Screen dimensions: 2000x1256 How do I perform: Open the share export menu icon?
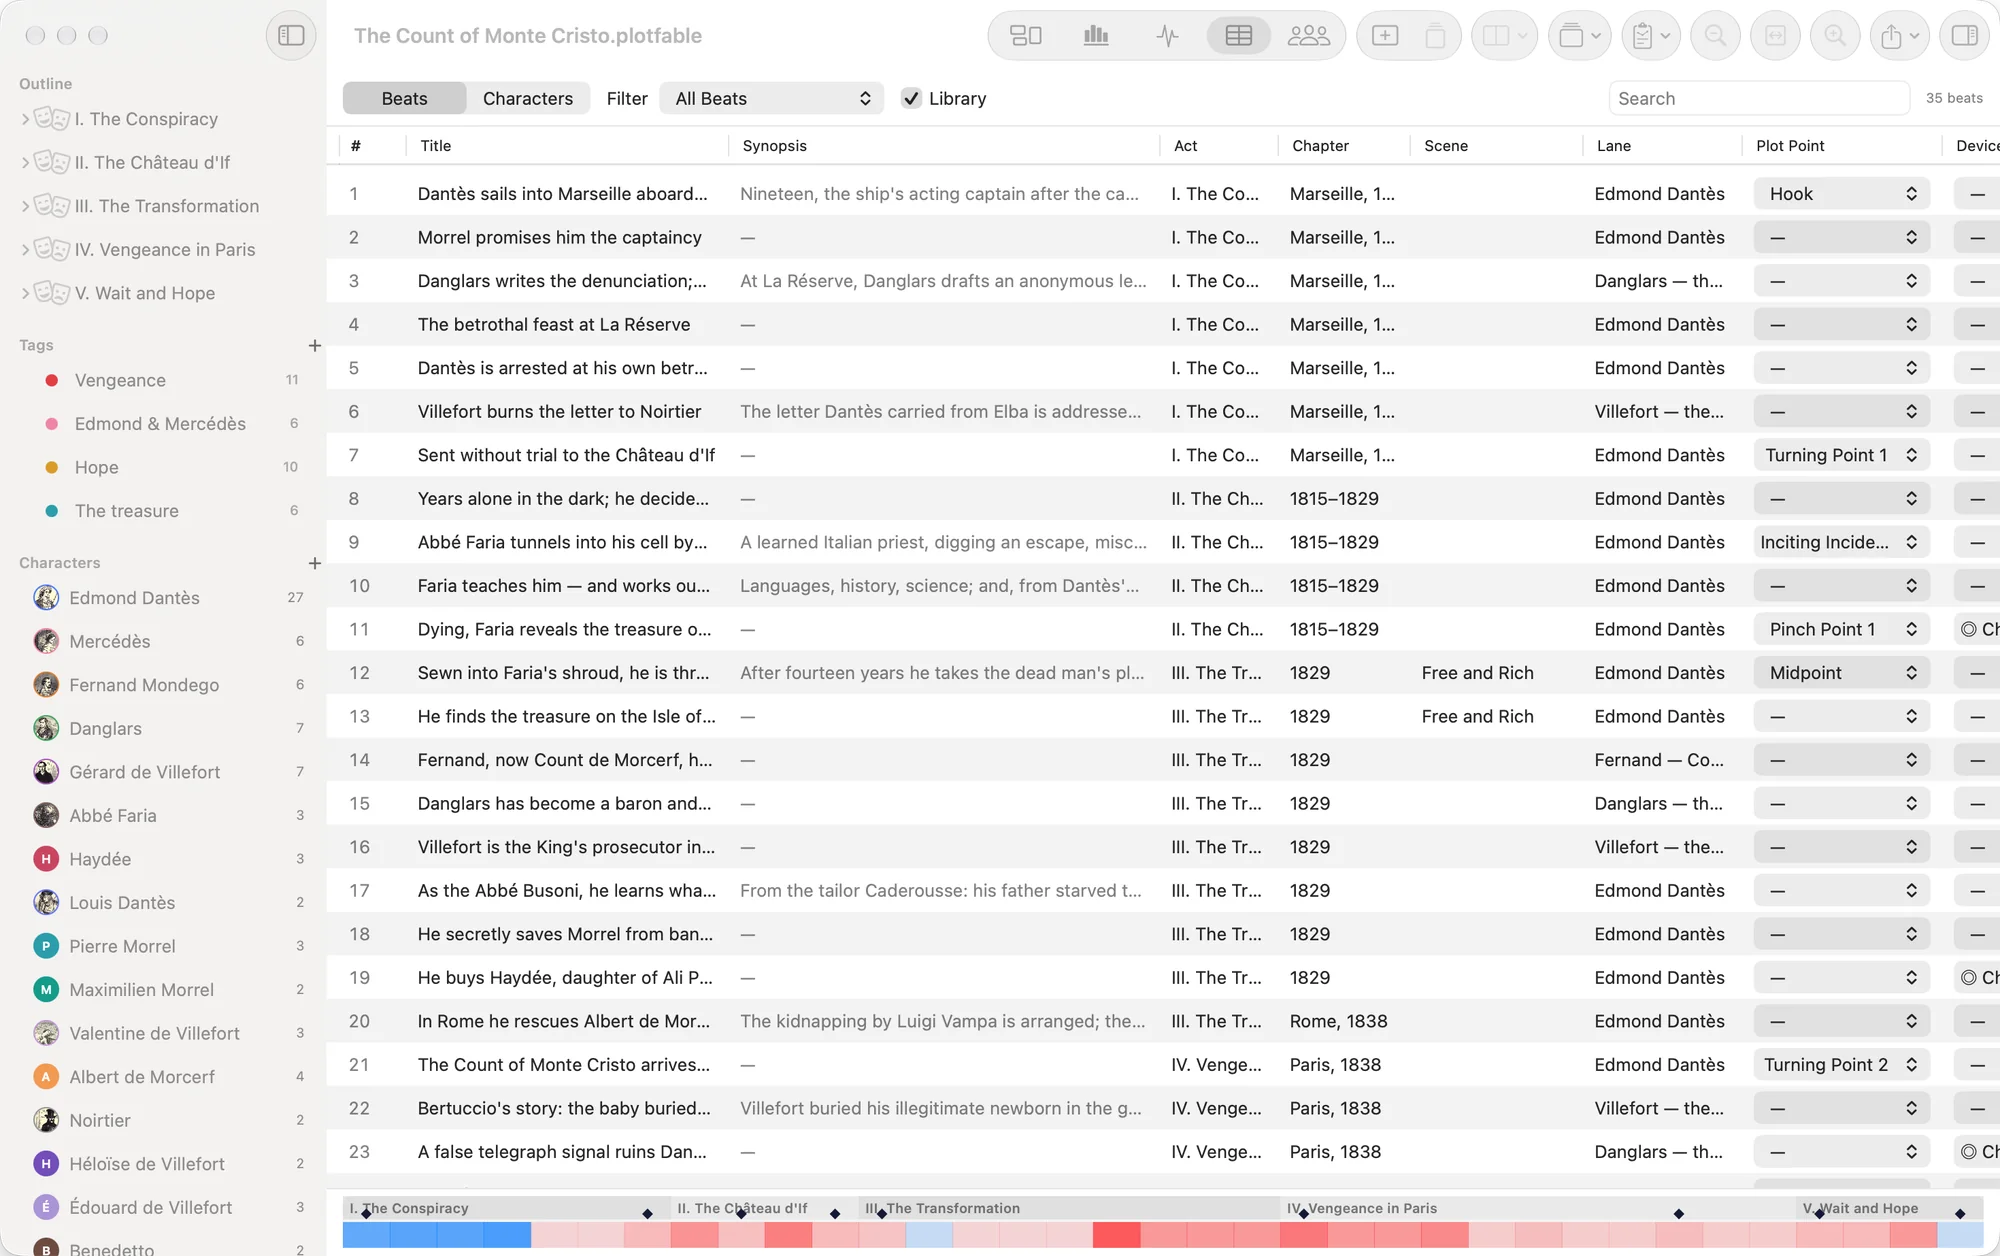tap(1899, 36)
